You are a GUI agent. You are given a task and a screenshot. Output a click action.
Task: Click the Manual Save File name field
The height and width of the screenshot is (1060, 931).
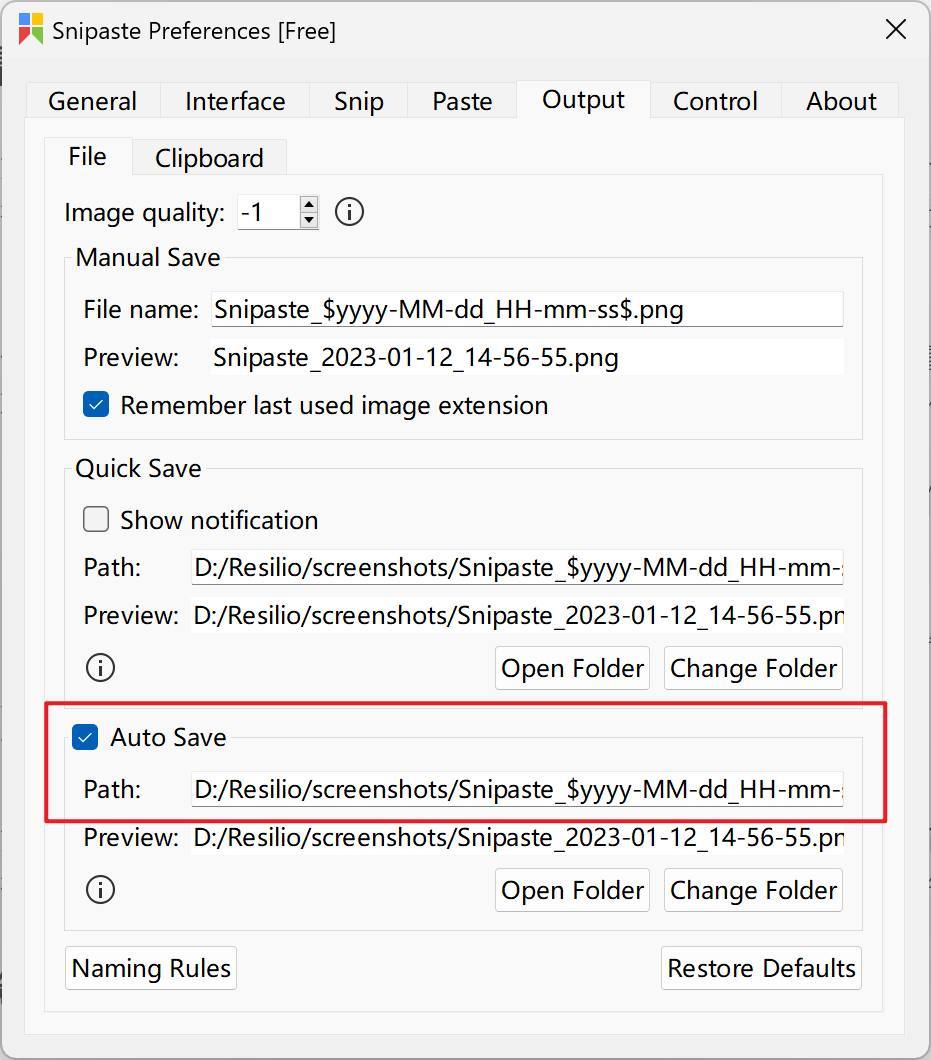tap(527, 310)
